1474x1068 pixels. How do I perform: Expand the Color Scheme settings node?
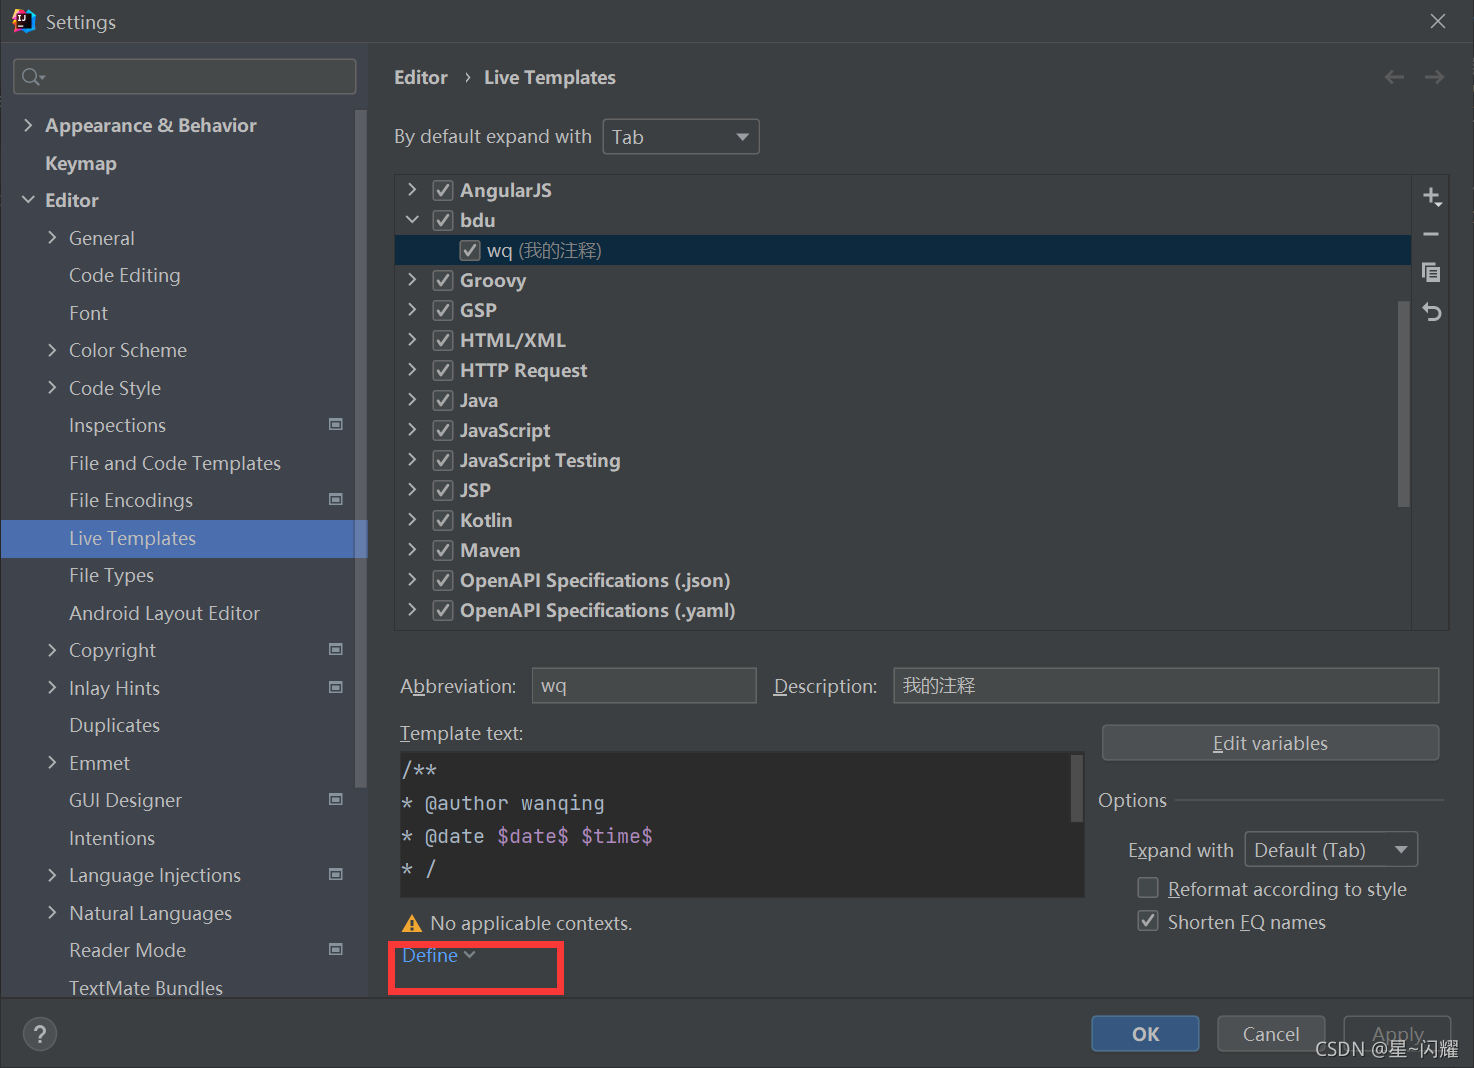52,350
